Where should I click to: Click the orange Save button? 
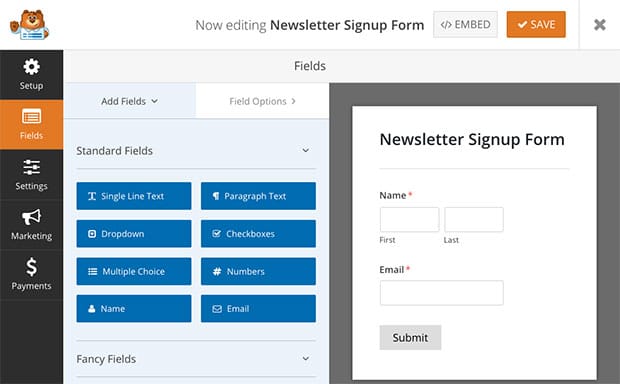pos(536,25)
